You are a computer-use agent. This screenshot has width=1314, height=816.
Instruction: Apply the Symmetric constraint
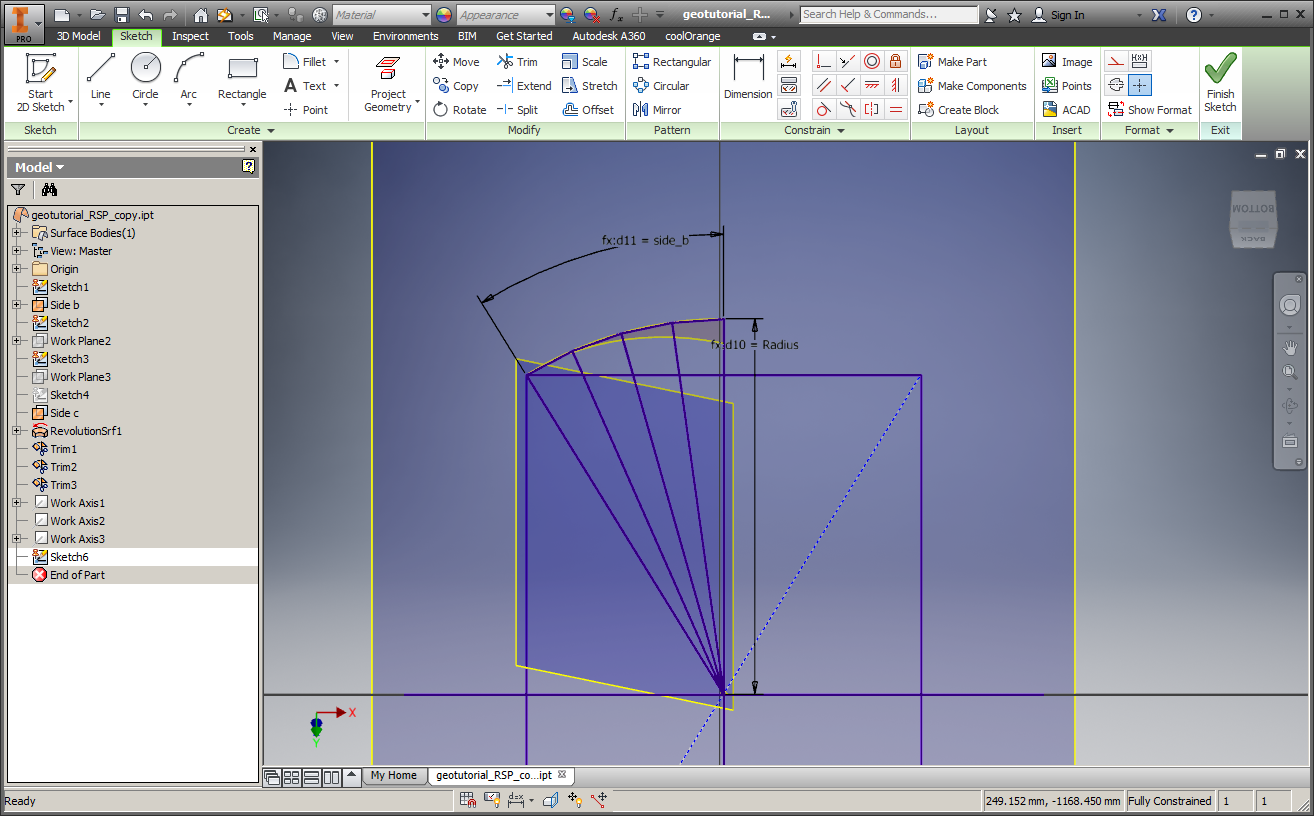872,109
